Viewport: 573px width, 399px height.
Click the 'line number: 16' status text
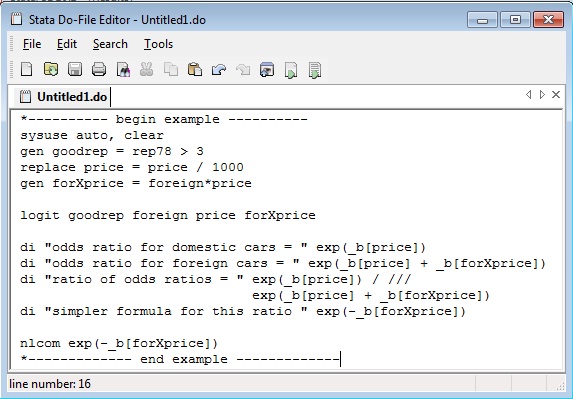pos(50,384)
